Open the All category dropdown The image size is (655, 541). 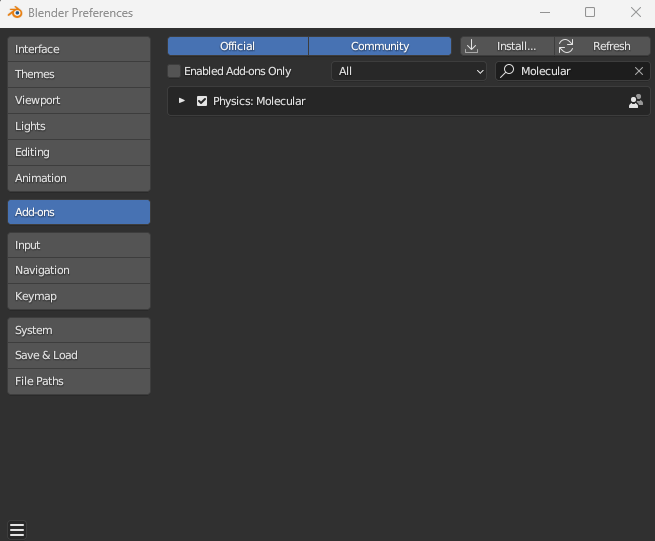pos(409,71)
